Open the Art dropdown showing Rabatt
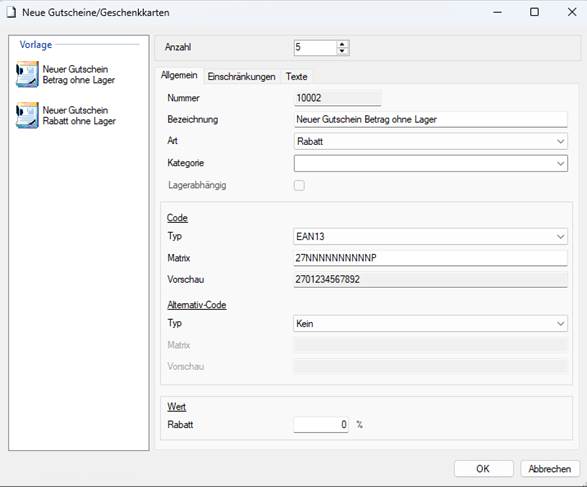 point(431,141)
